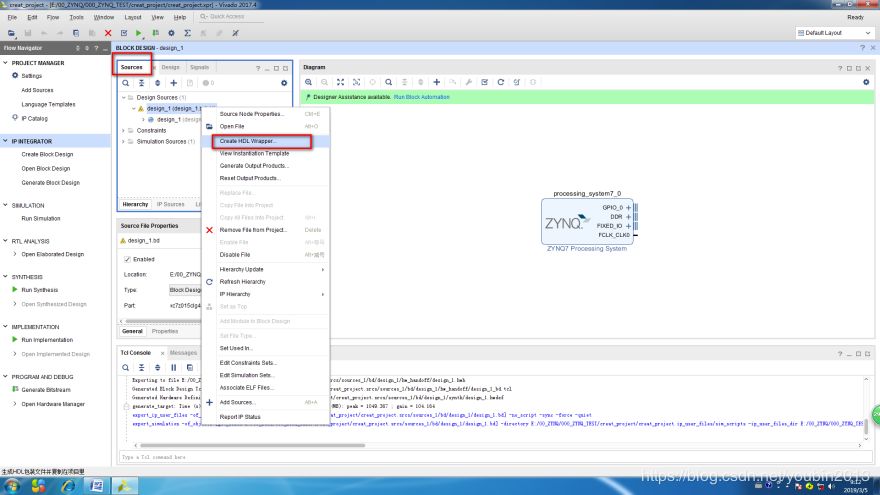Screen dimensions: 880x495
Task: Open the settings gear icon in main toolbar
Action: pos(171,33)
